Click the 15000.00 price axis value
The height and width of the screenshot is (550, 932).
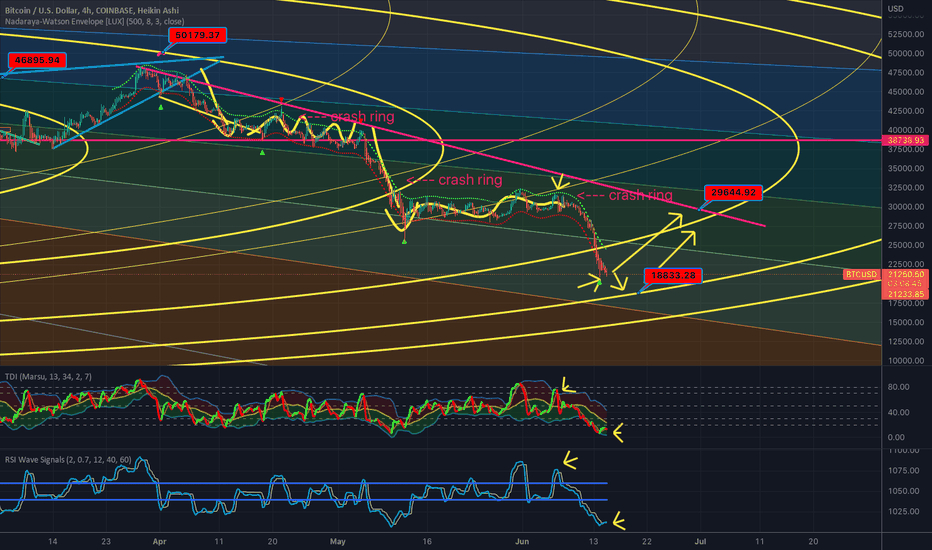(x=906, y=322)
